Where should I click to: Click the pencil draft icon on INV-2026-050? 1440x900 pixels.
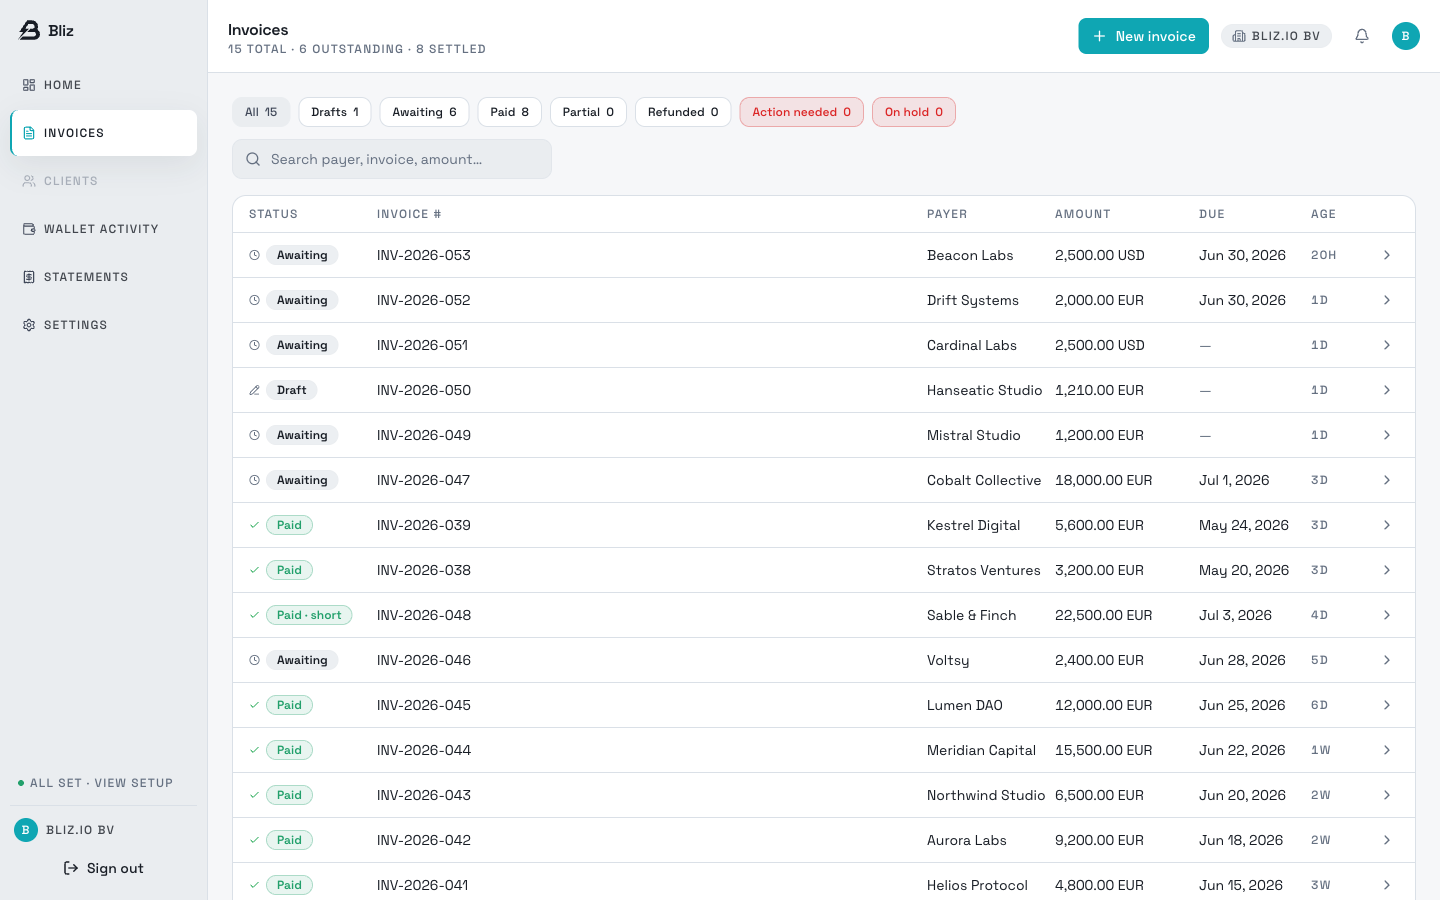click(x=254, y=390)
